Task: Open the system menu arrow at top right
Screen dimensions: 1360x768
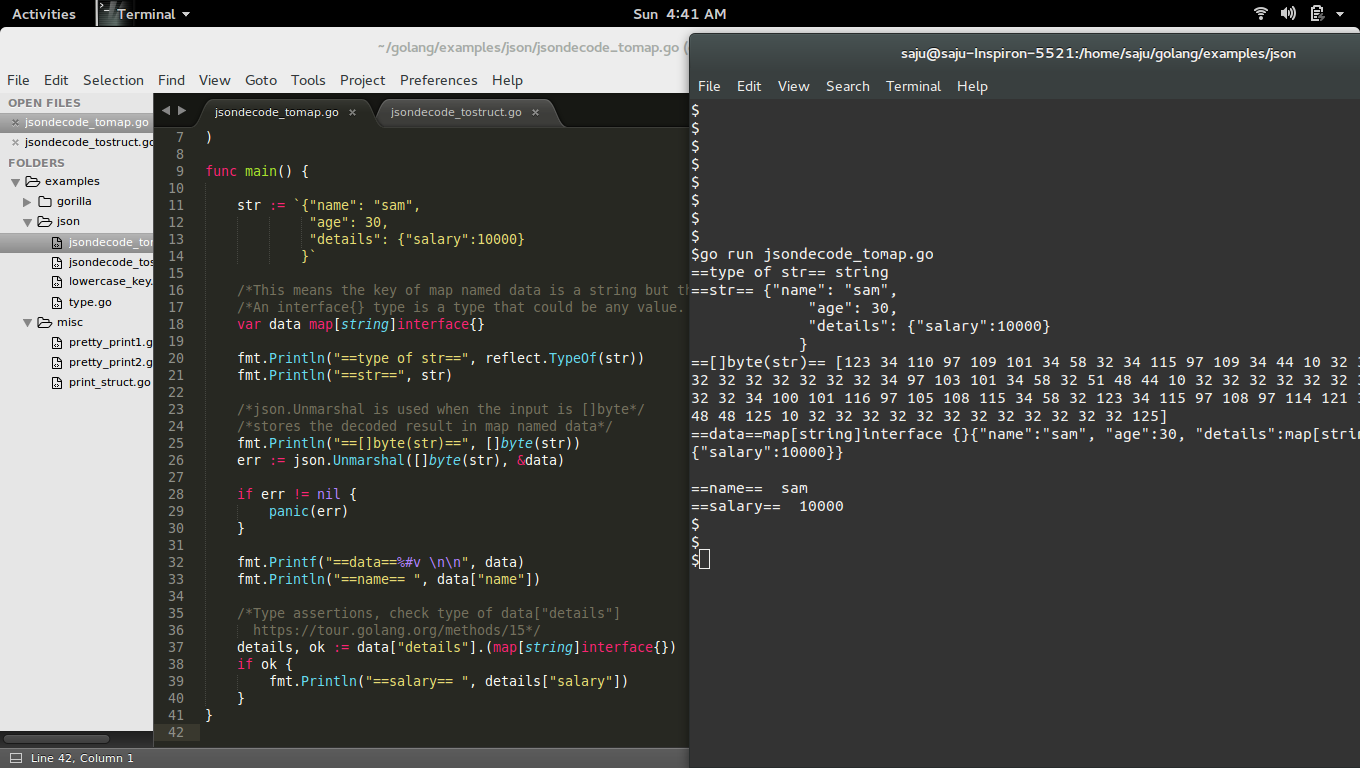Action: click(x=1342, y=14)
